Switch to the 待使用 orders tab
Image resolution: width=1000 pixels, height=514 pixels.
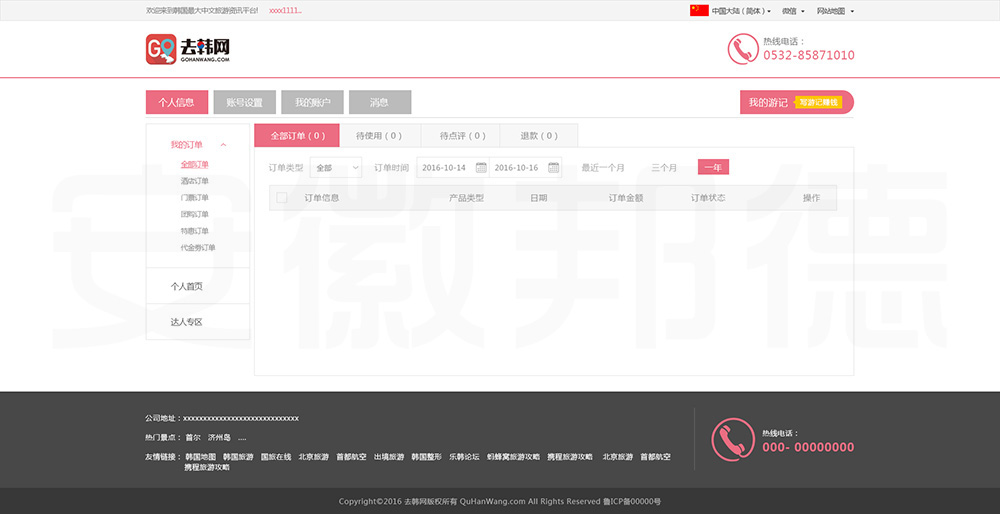point(379,136)
